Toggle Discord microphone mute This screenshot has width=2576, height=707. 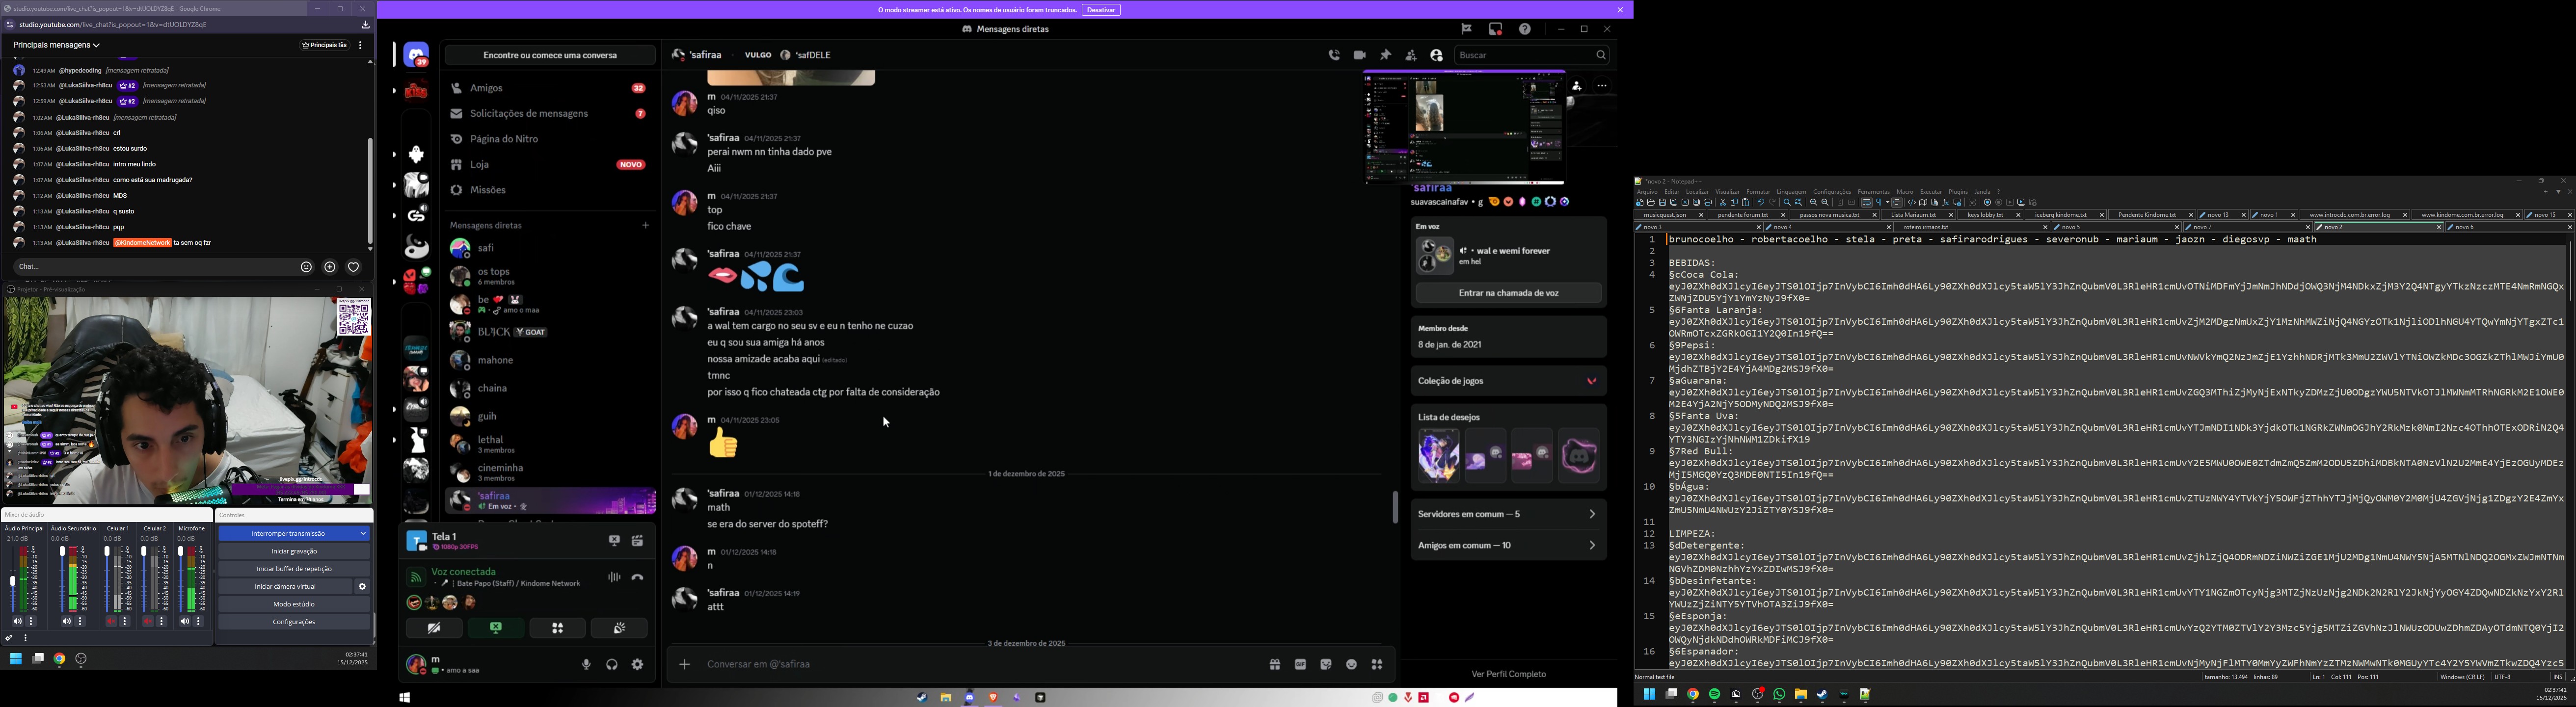coord(586,665)
